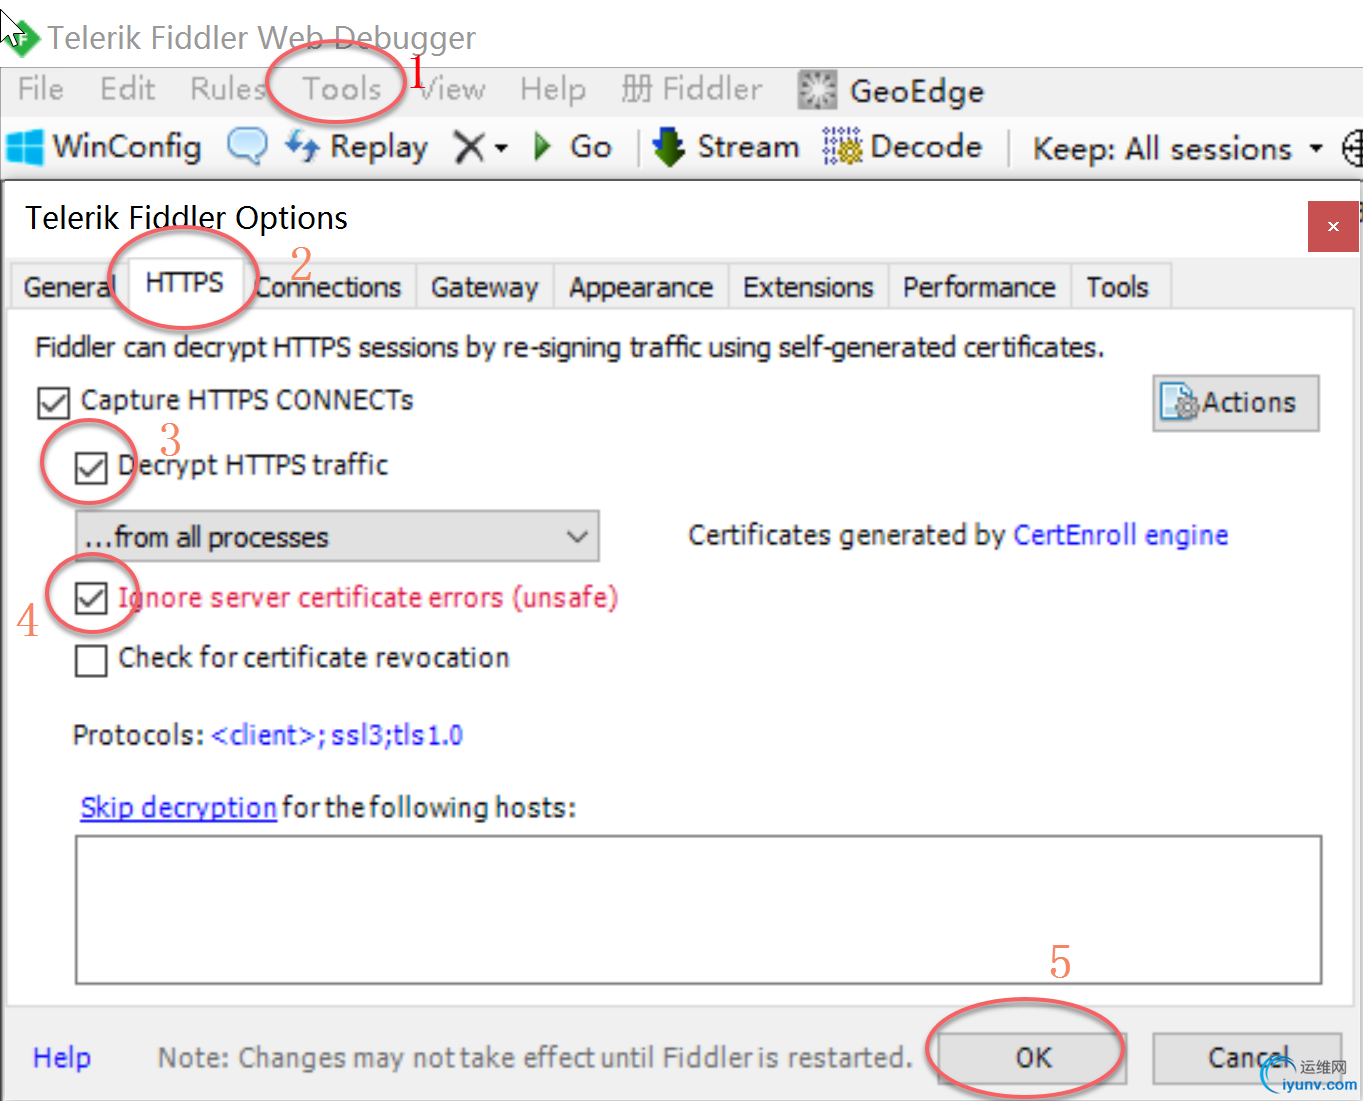
Task: Toggle Stream mode in toolbar
Action: click(x=726, y=147)
